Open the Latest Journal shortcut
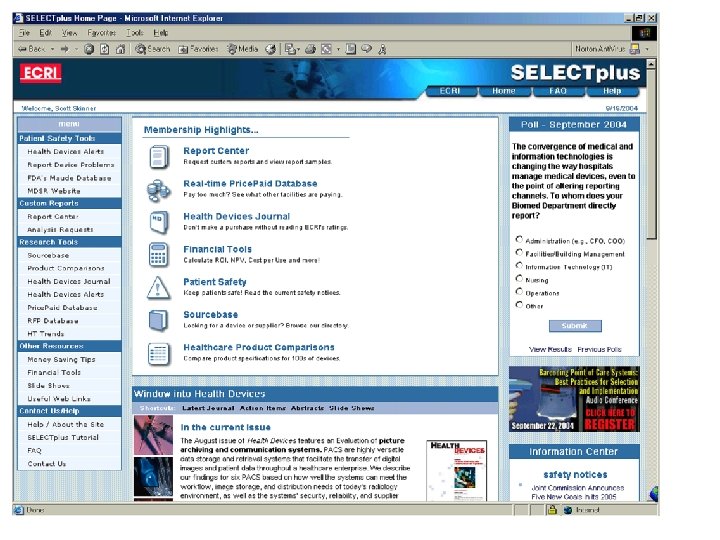The height and width of the screenshot is (540, 720). coord(208,408)
